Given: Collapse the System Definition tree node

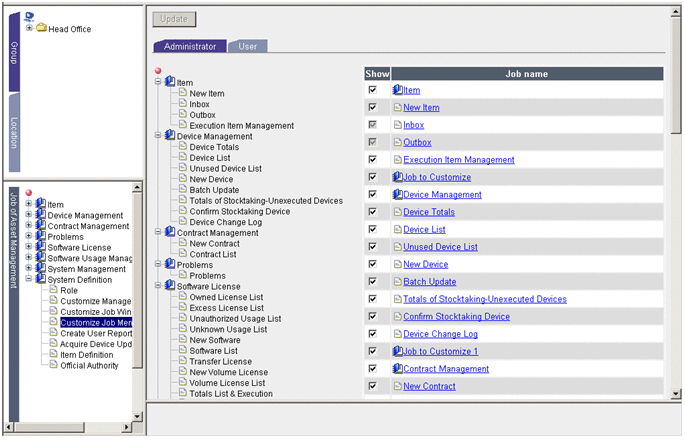Looking at the screenshot, I should coord(29,280).
